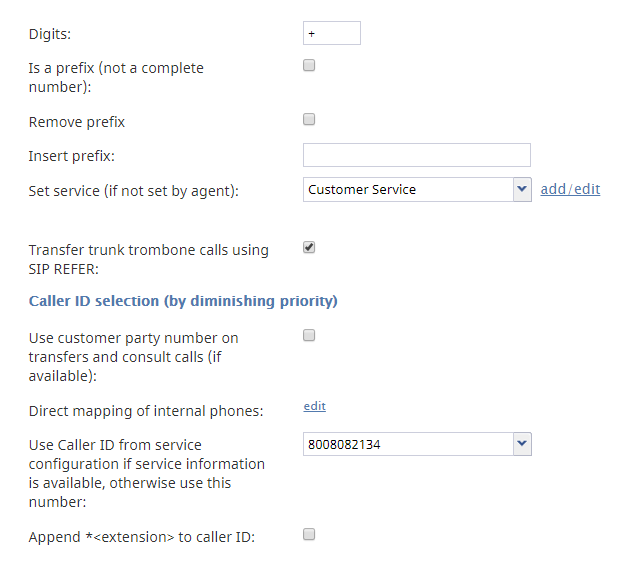Select the 8008082134 caller ID combo box
Screen dimensions: 631x572
[x=417, y=444]
